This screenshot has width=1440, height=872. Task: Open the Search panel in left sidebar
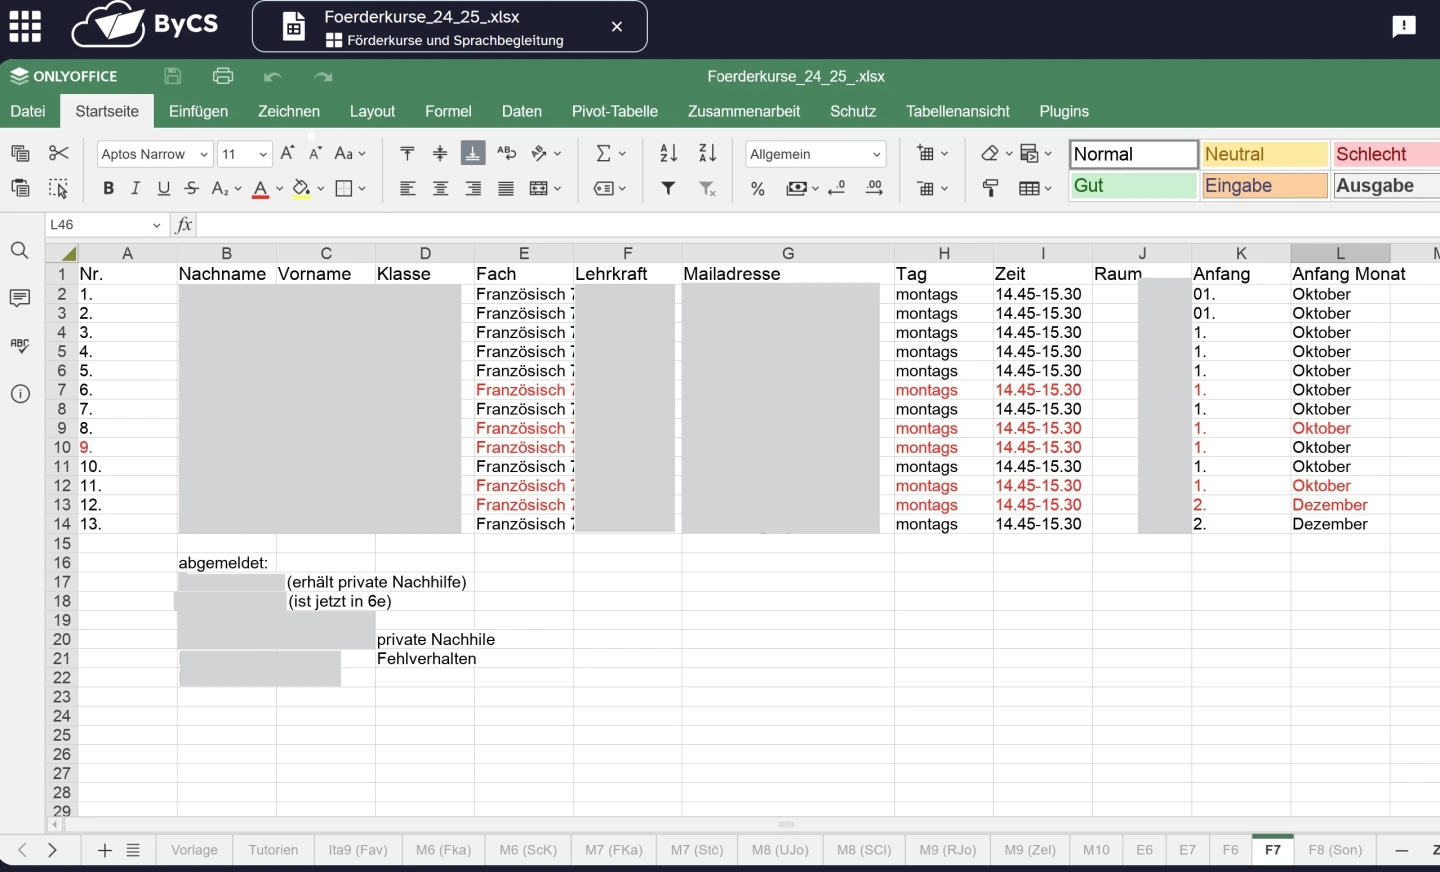(x=20, y=251)
